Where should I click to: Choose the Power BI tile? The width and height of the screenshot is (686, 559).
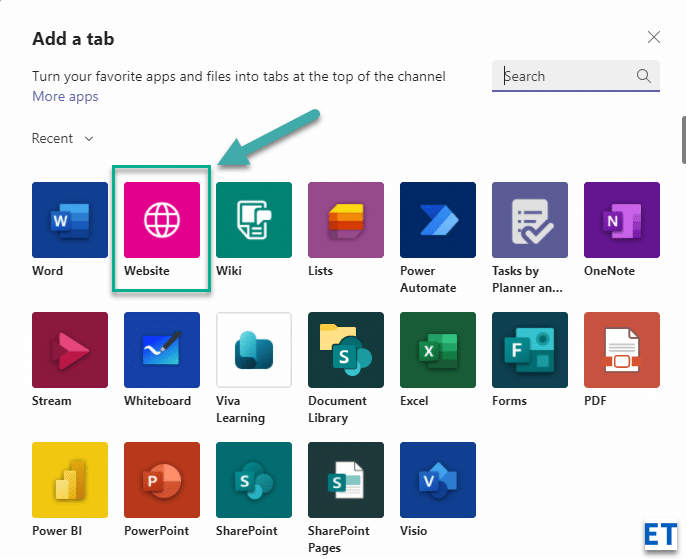click(x=70, y=480)
